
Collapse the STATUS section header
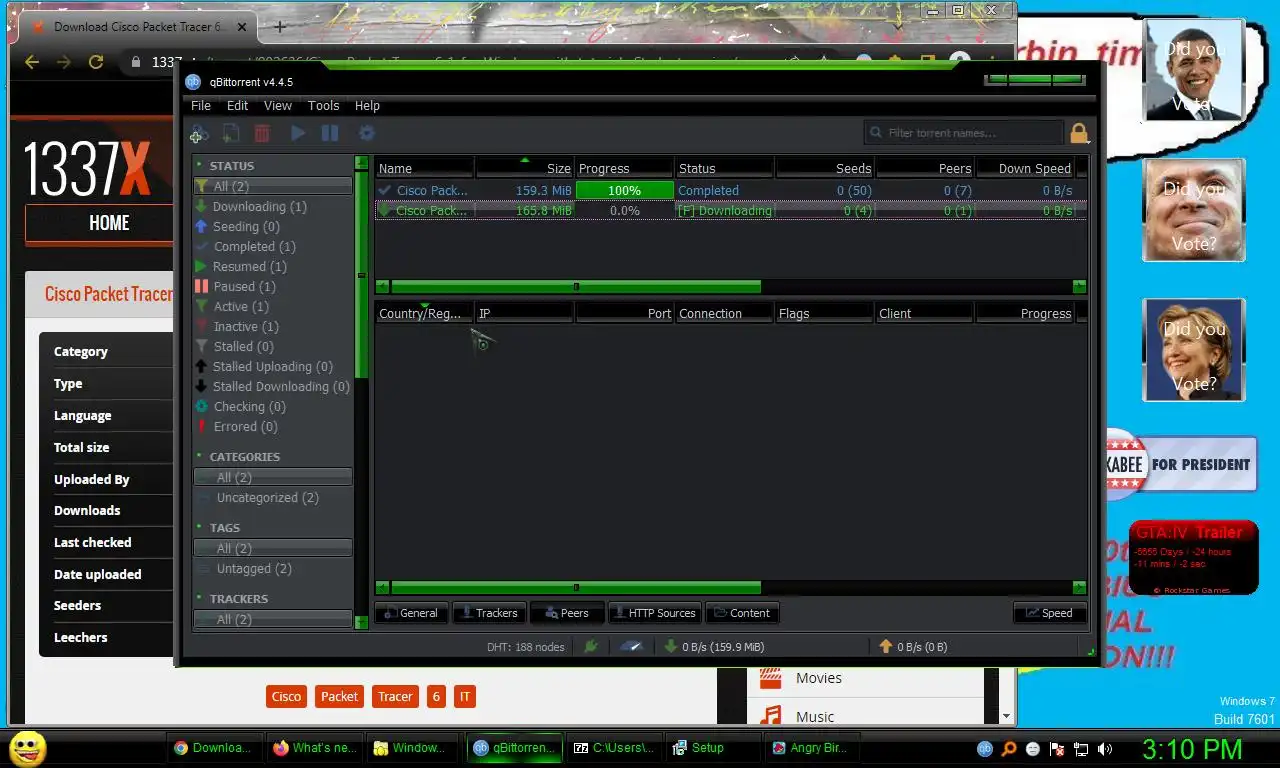(231, 166)
